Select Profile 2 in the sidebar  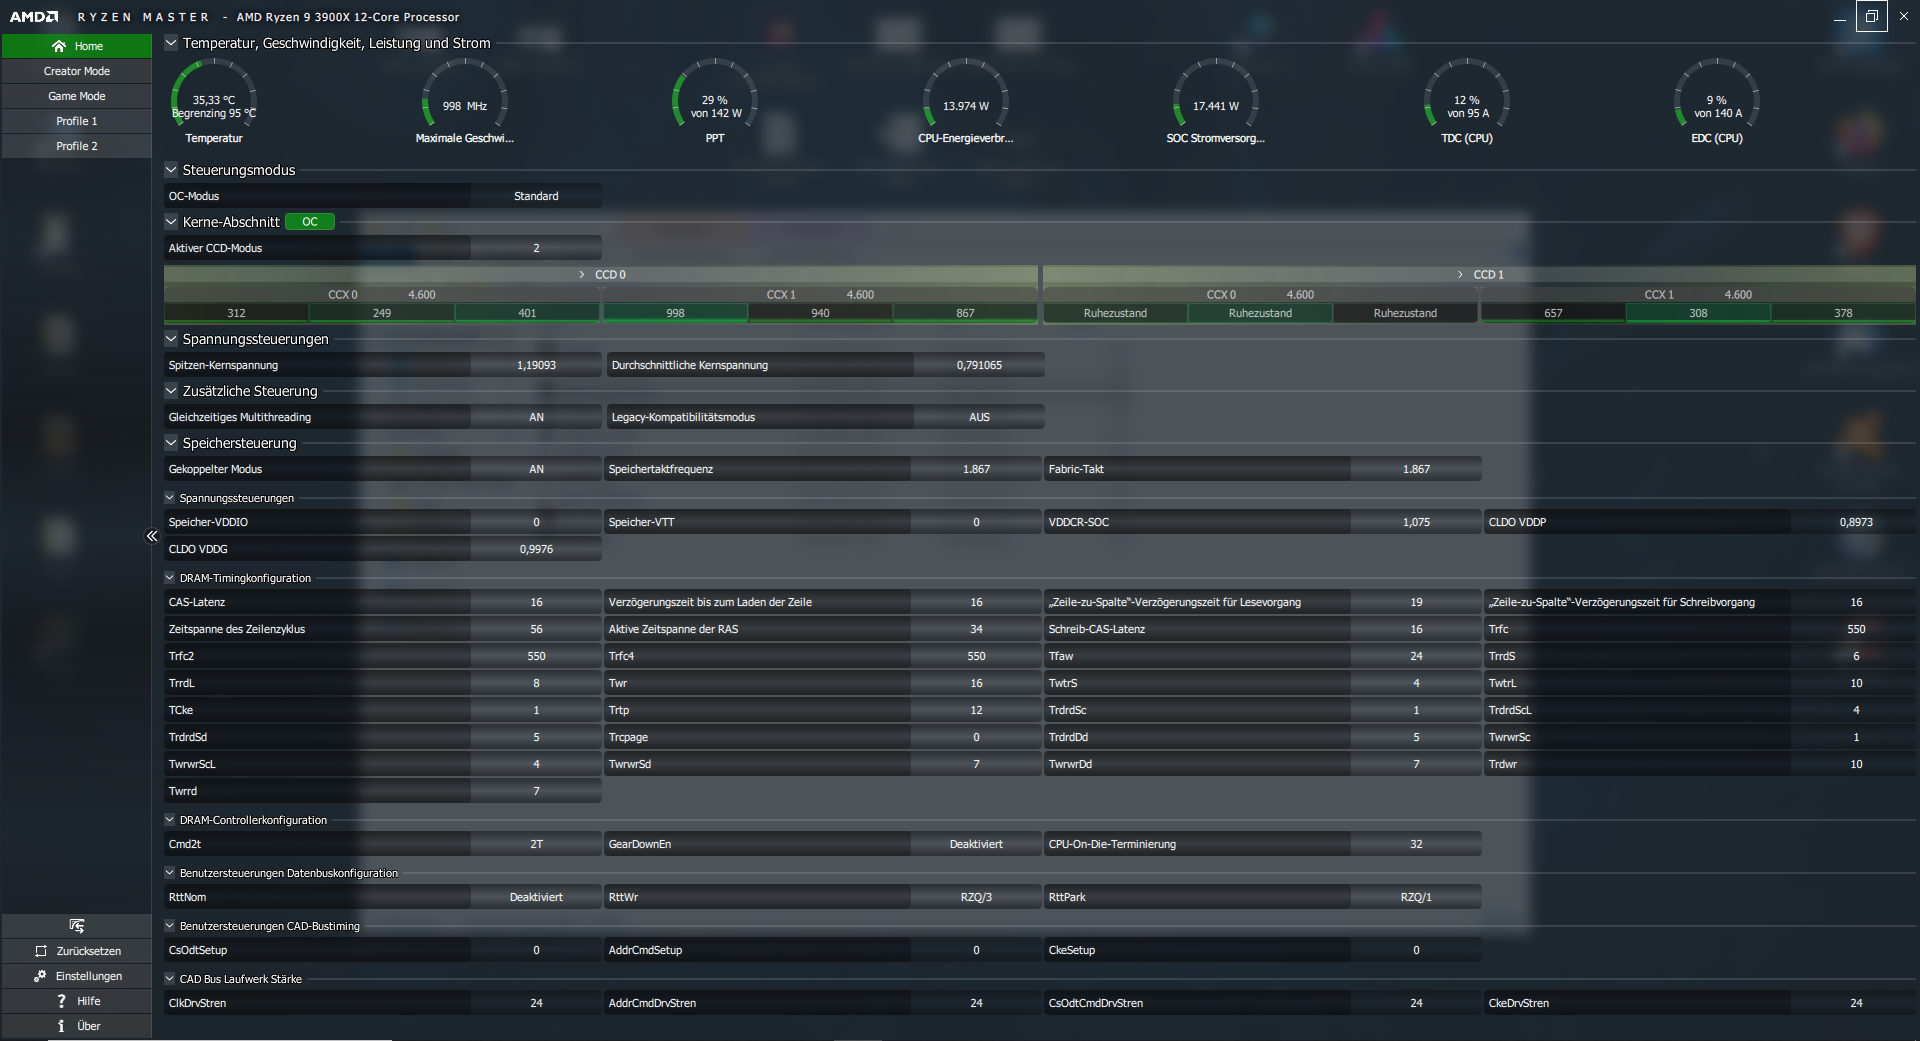(x=77, y=146)
